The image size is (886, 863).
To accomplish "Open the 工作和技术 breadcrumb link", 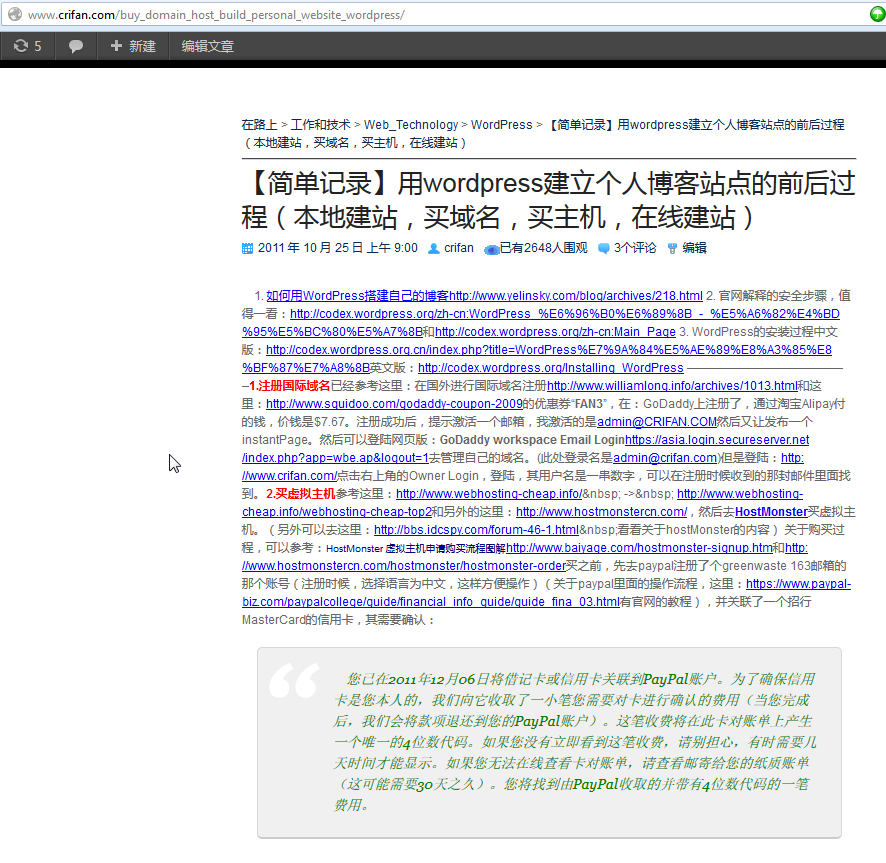I will tap(320, 124).
